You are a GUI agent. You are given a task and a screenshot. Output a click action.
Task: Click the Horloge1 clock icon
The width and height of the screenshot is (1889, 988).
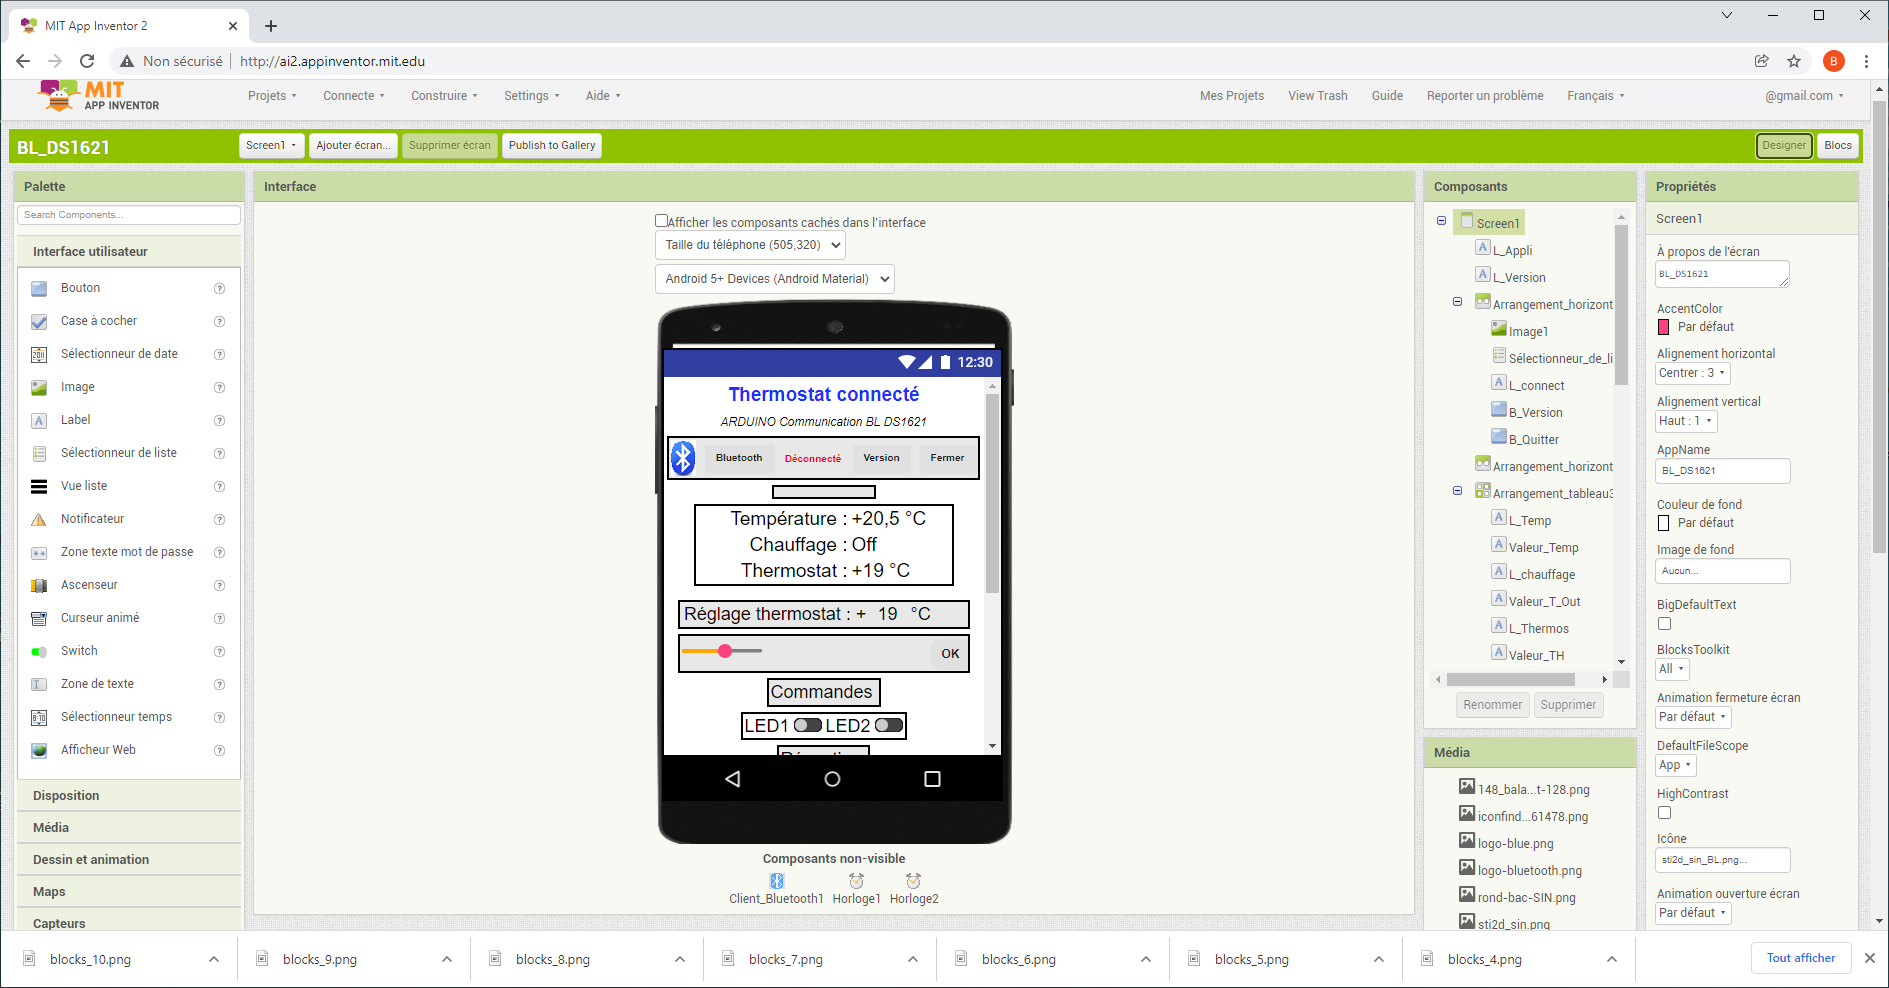pos(857,881)
